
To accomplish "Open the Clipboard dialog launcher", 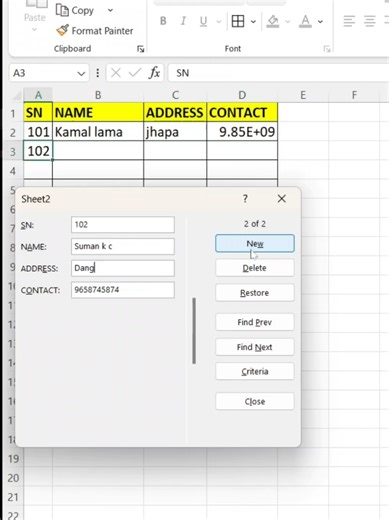I will tap(141, 49).
